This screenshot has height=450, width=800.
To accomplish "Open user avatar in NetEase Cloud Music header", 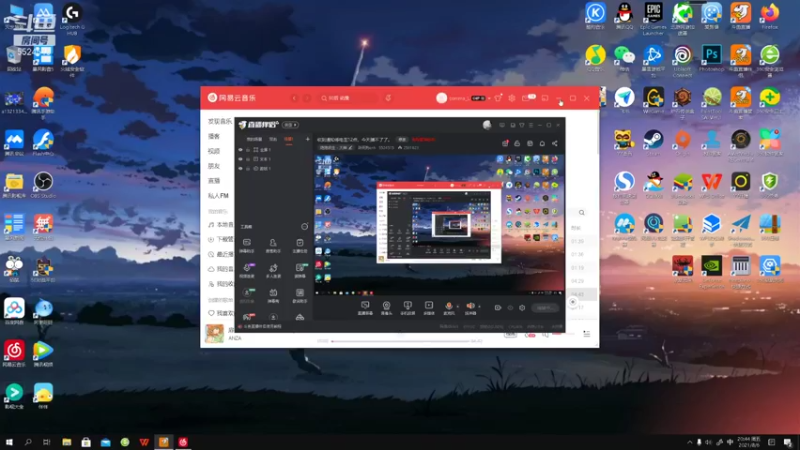I will tap(442, 98).
